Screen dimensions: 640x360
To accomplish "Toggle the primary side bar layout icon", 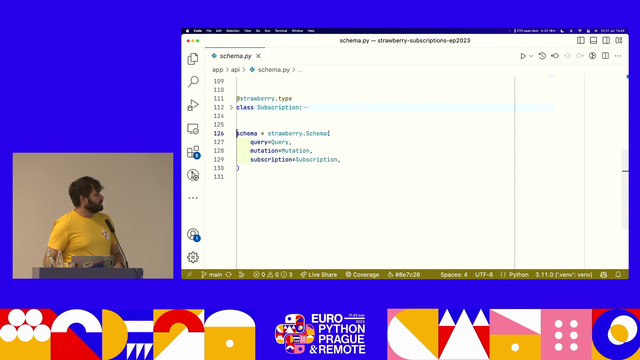I will tap(581, 40).
